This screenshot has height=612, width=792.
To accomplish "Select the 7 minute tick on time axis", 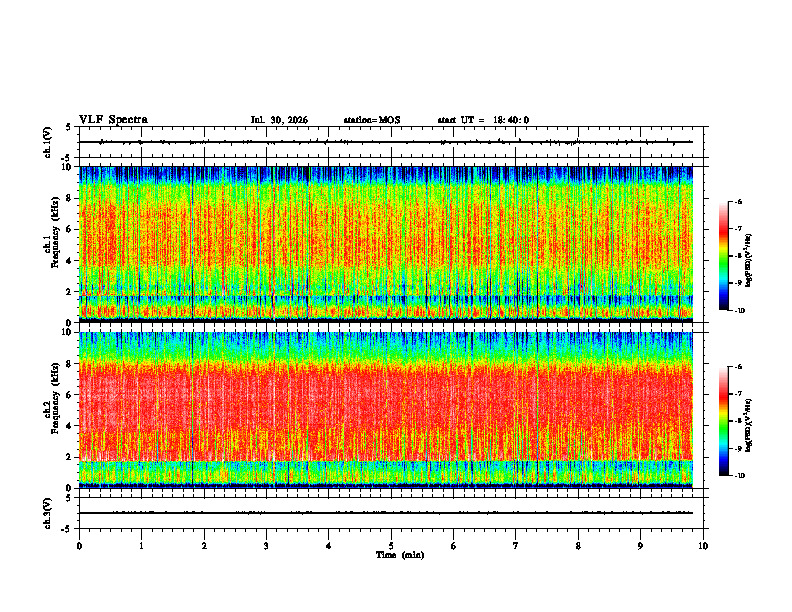I will [x=516, y=546].
